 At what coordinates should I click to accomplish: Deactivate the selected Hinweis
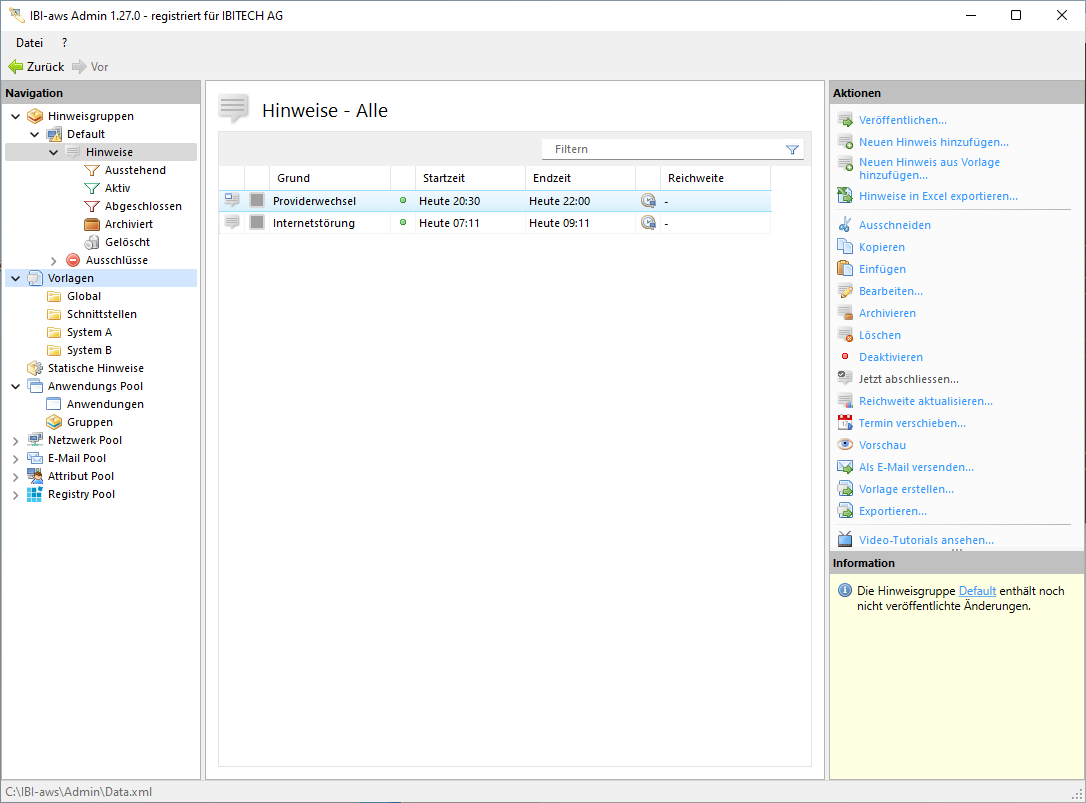890,357
